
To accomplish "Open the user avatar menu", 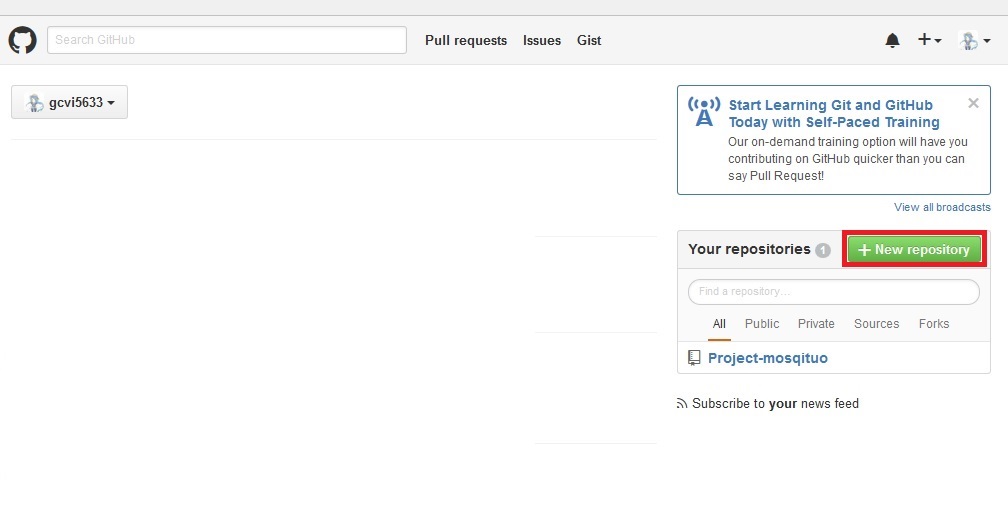I will [x=974, y=40].
